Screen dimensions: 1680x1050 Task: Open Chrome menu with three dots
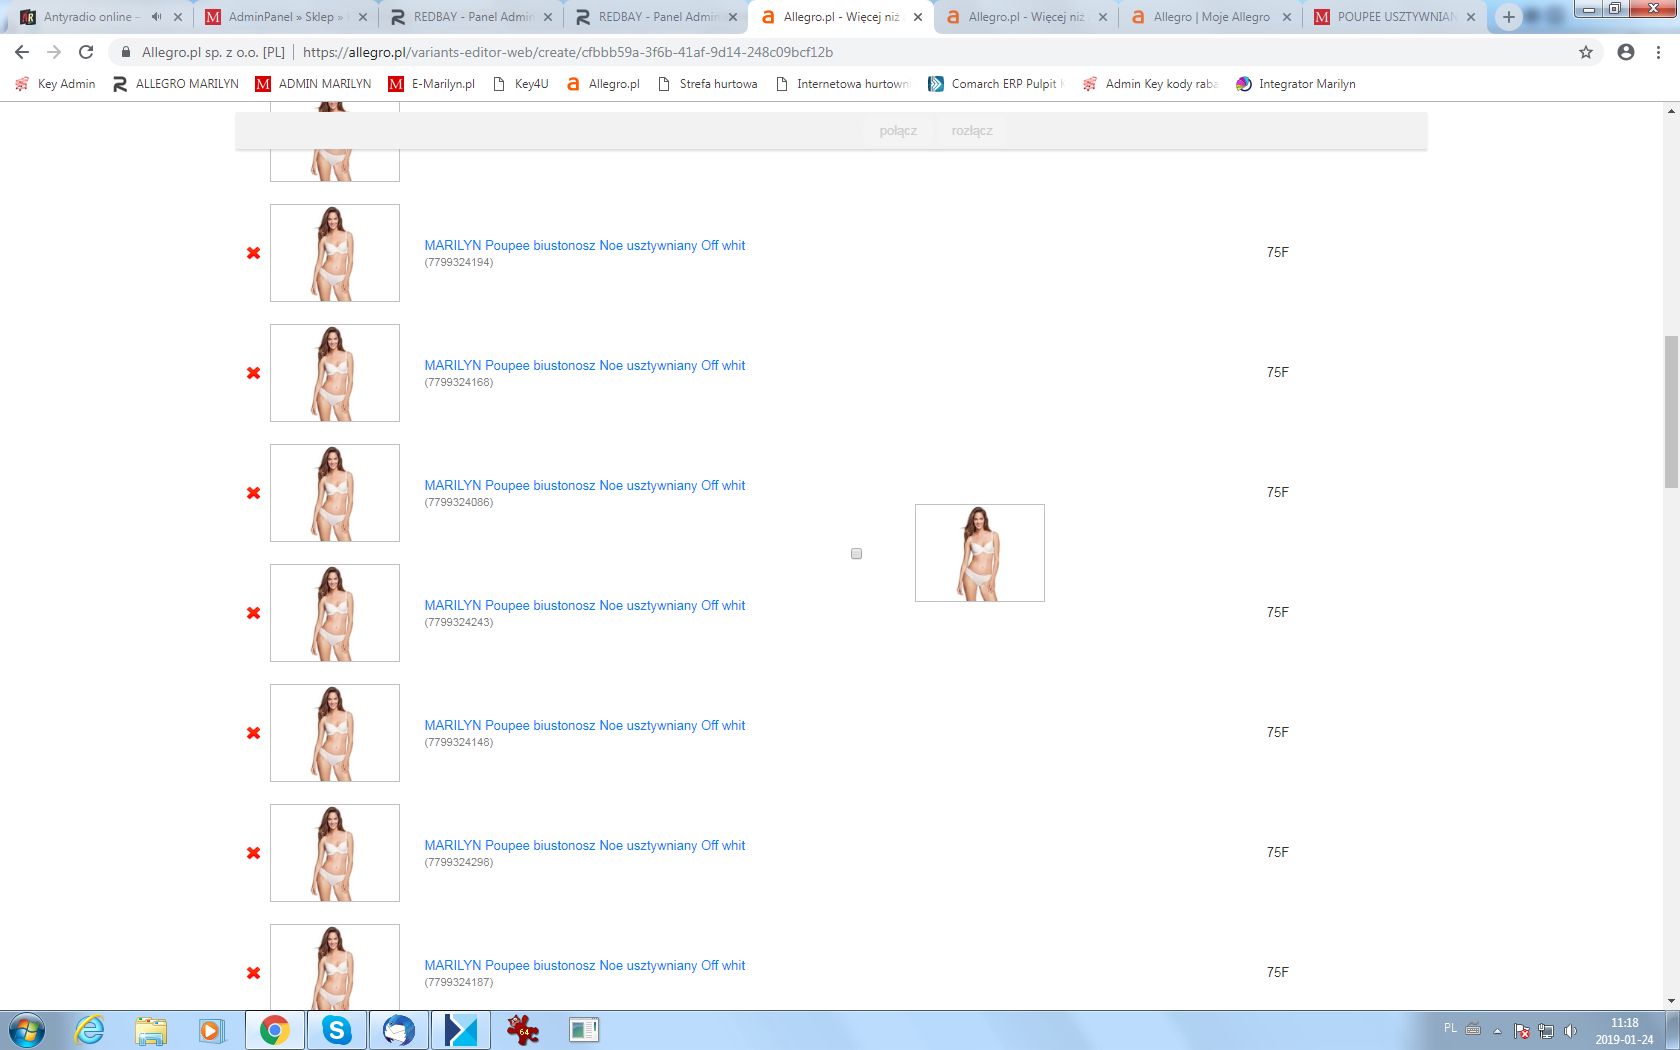coord(1658,52)
